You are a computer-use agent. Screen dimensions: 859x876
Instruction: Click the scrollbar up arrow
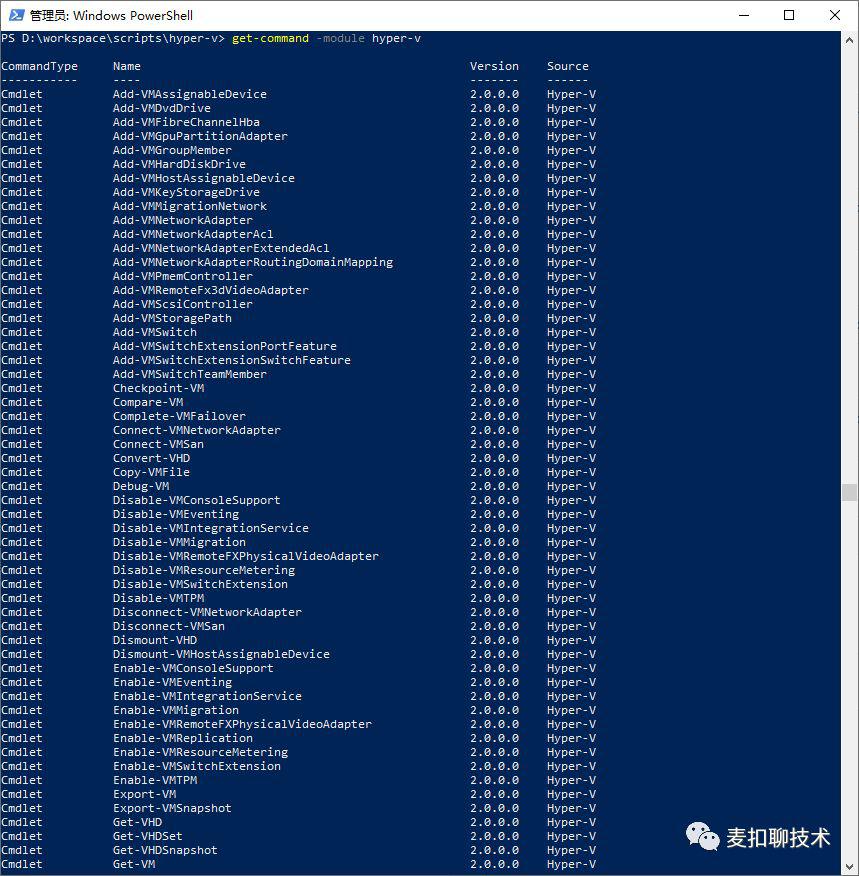[849, 38]
